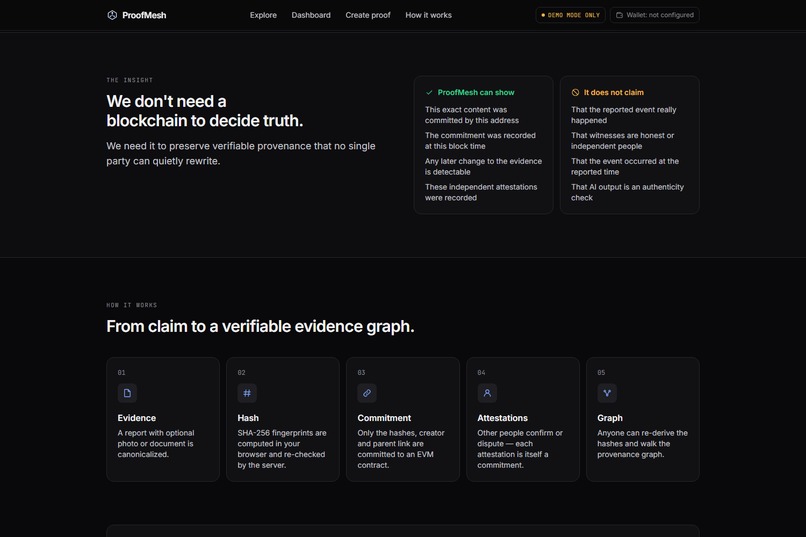Click the Wallet: not configured button
Image resolution: width=806 pixels, height=537 pixels.
pyautogui.click(x=654, y=15)
